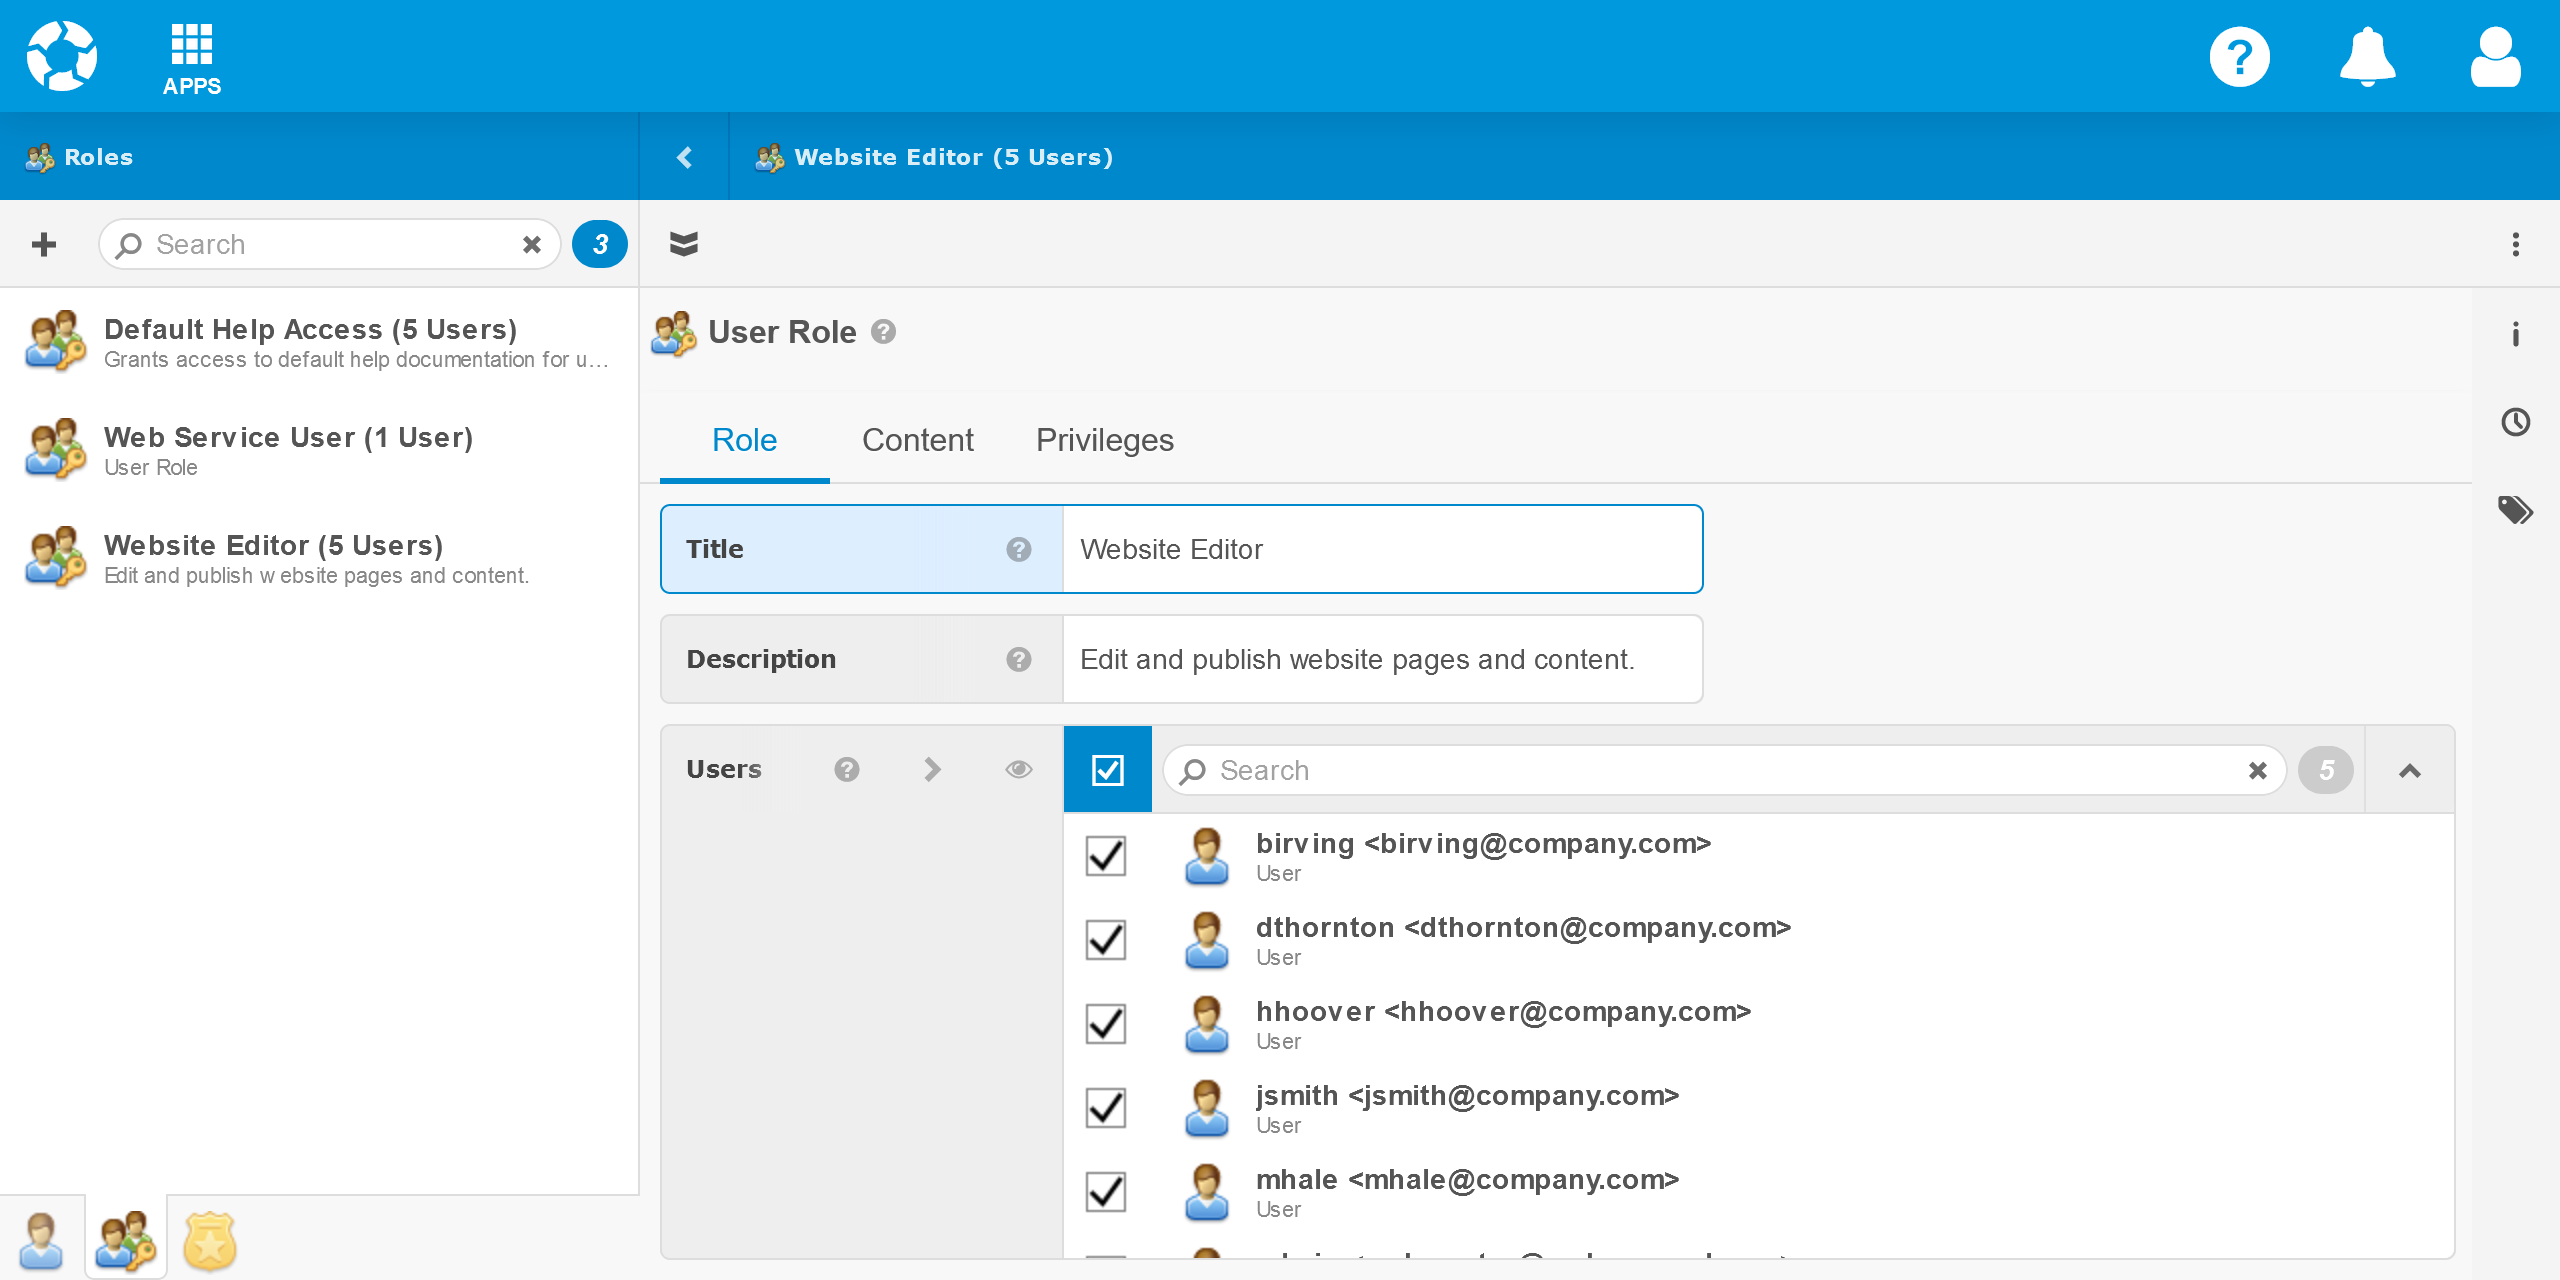Open the tags icon in right sidebar
Viewport: 2560px width, 1280px height.
(2515, 510)
